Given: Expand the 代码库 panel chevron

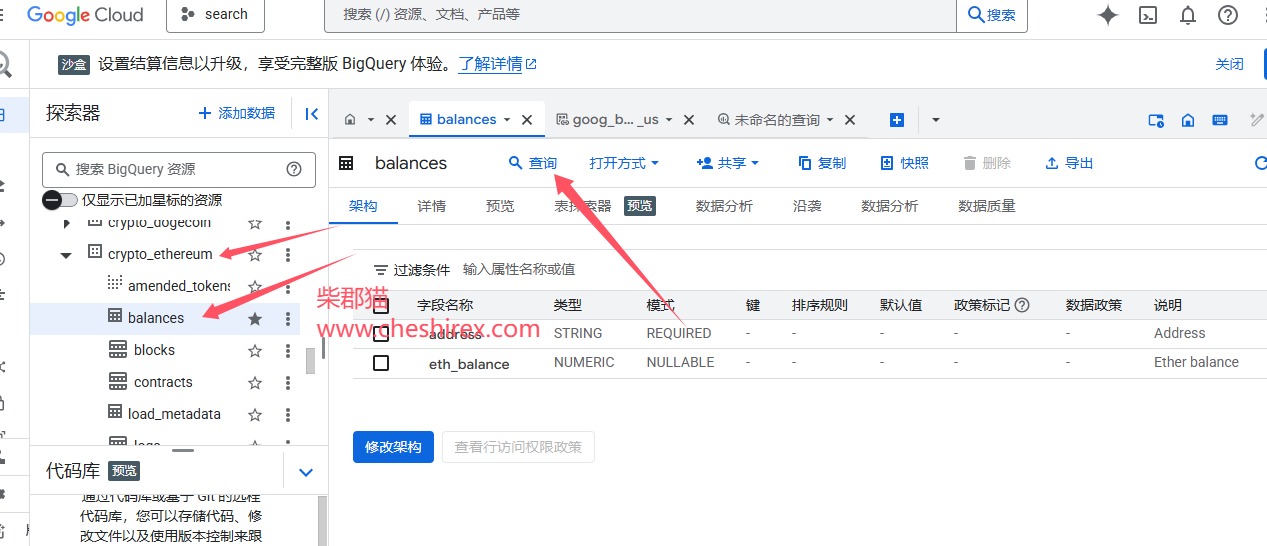Looking at the screenshot, I should (x=307, y=472).
